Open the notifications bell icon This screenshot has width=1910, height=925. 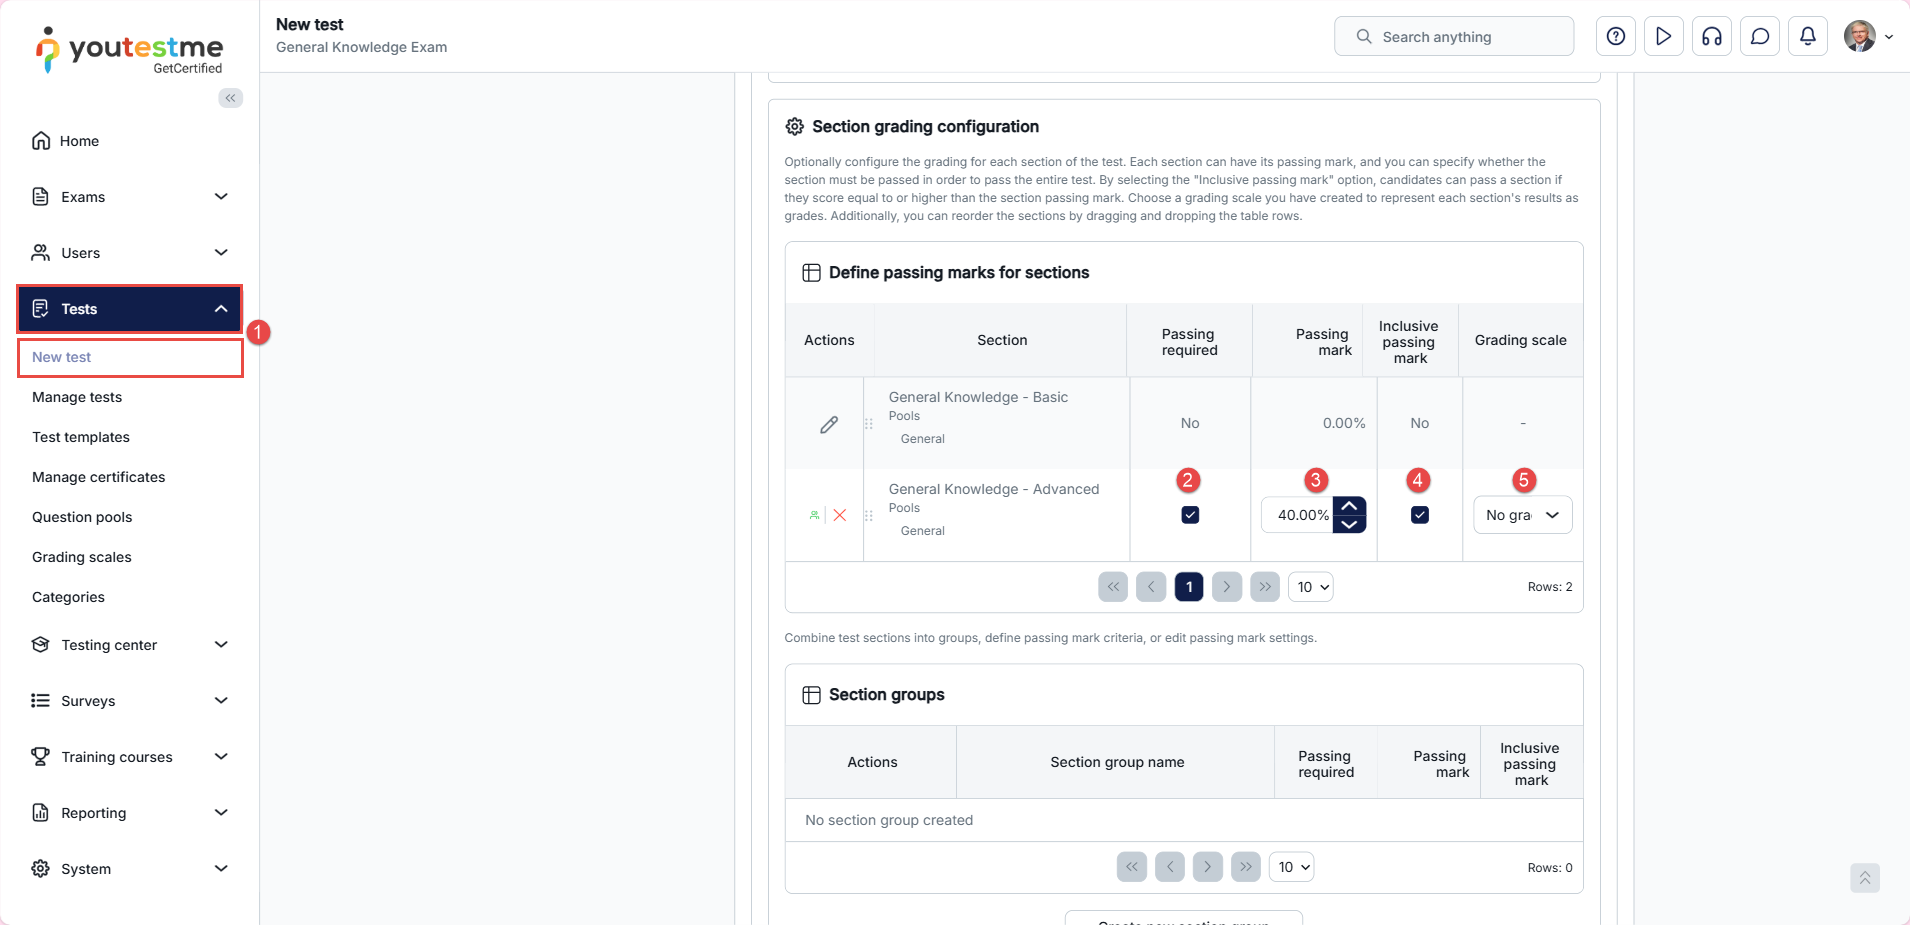pos(1808,37)
